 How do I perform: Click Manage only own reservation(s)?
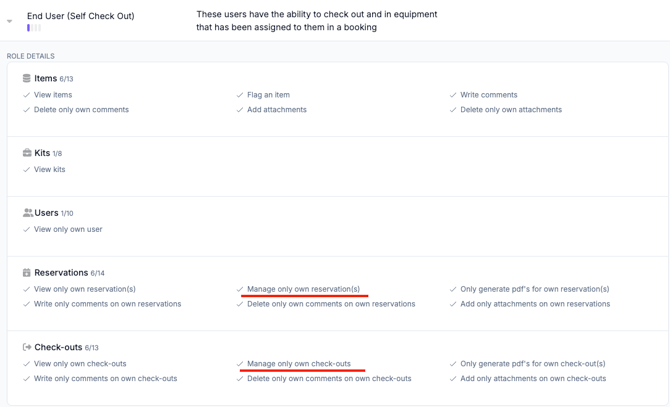[303, 289]
